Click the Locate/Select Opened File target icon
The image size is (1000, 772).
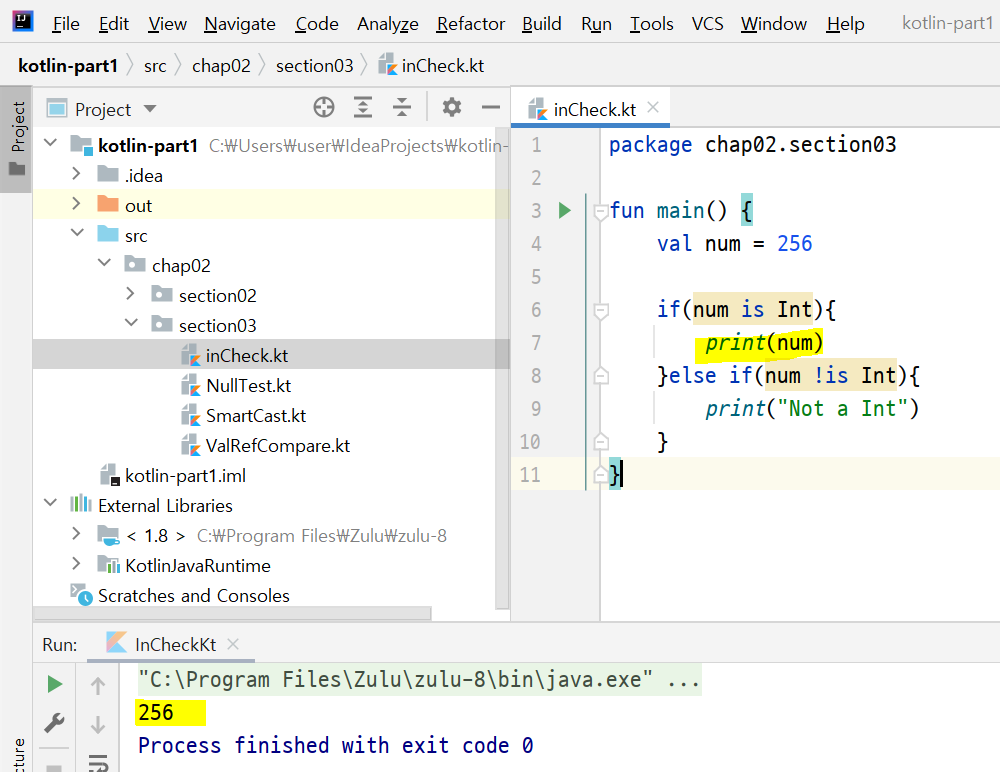click(324, 107)
